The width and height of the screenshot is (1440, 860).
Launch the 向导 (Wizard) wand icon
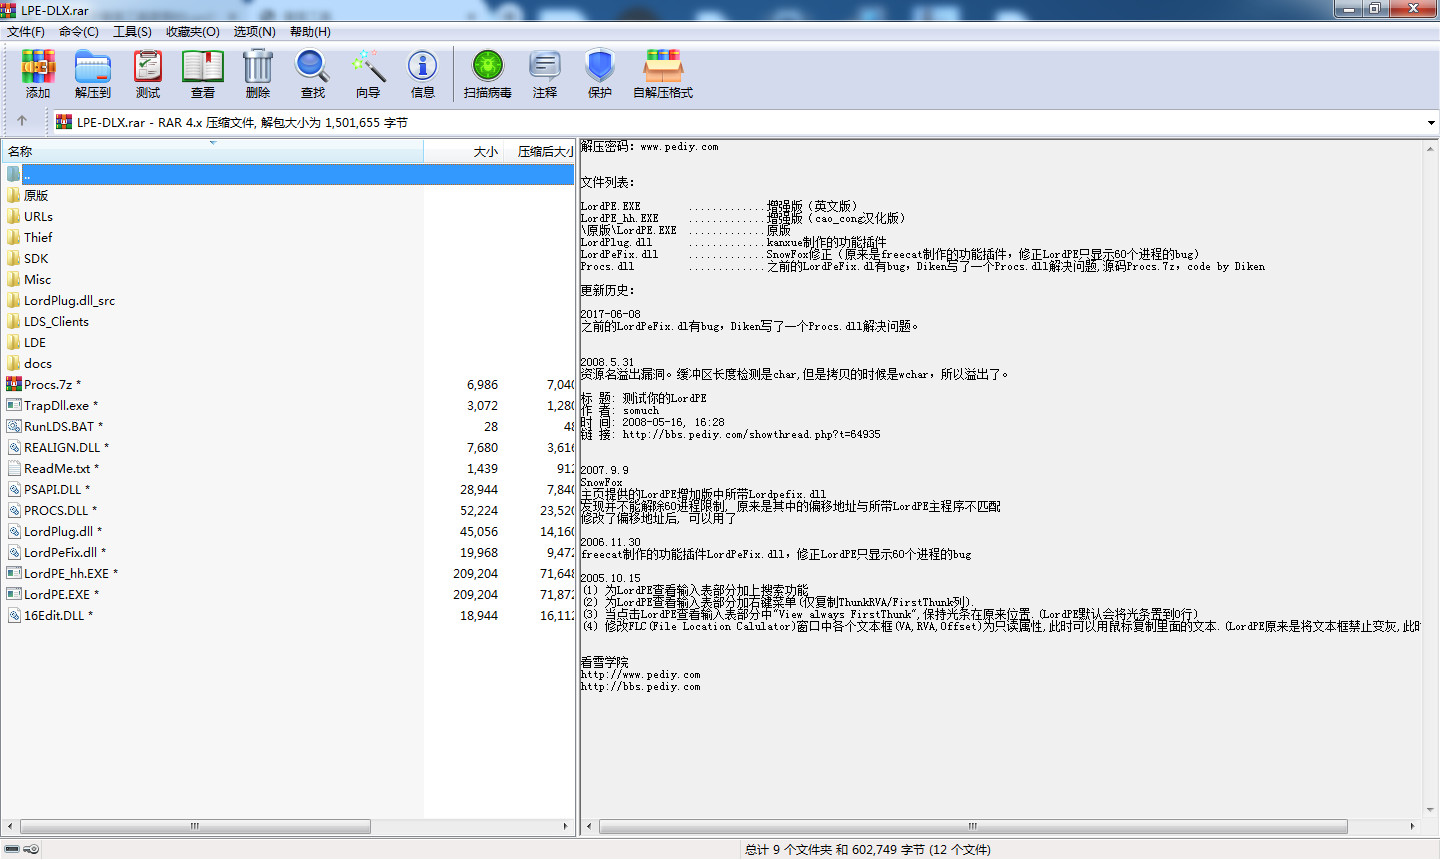(368, 74)
